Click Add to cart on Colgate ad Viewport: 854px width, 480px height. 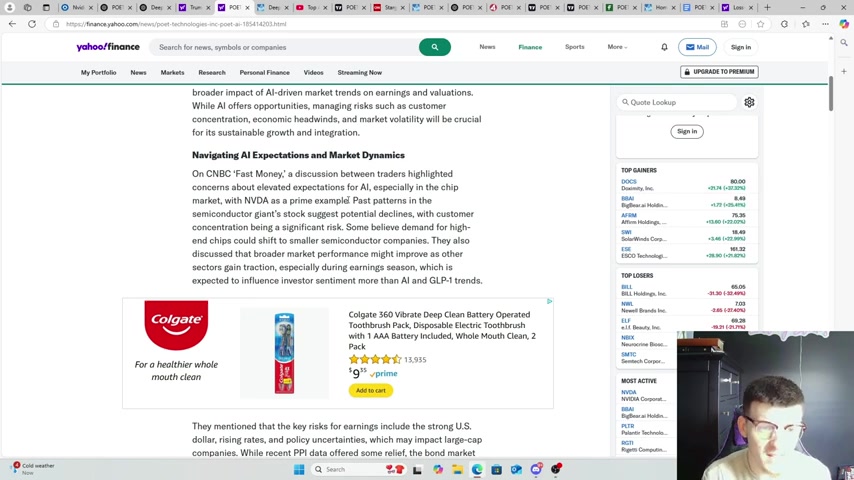pos(371,390)
